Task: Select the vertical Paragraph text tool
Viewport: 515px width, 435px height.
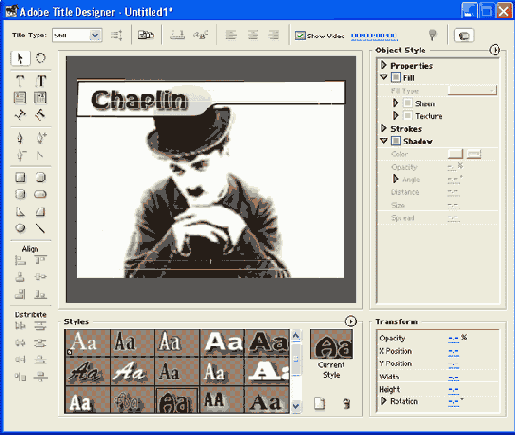Action: (41, 98)
